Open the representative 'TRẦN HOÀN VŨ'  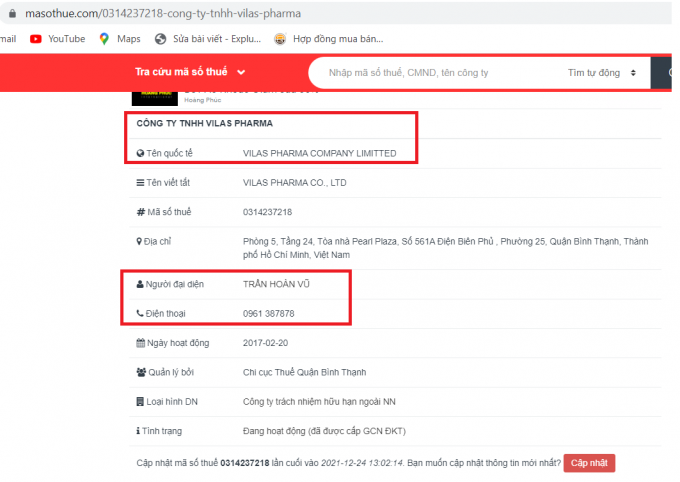(x=276, y=284)
